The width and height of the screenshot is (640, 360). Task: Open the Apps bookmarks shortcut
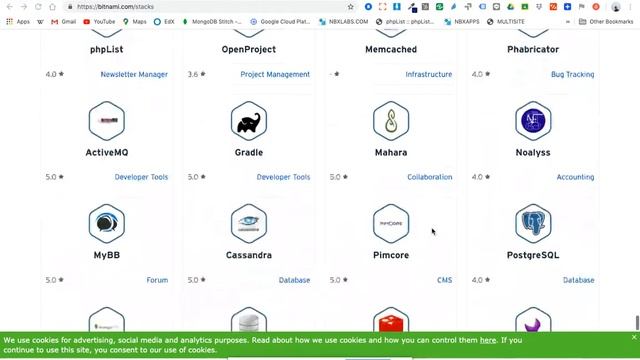coord(18,22)
